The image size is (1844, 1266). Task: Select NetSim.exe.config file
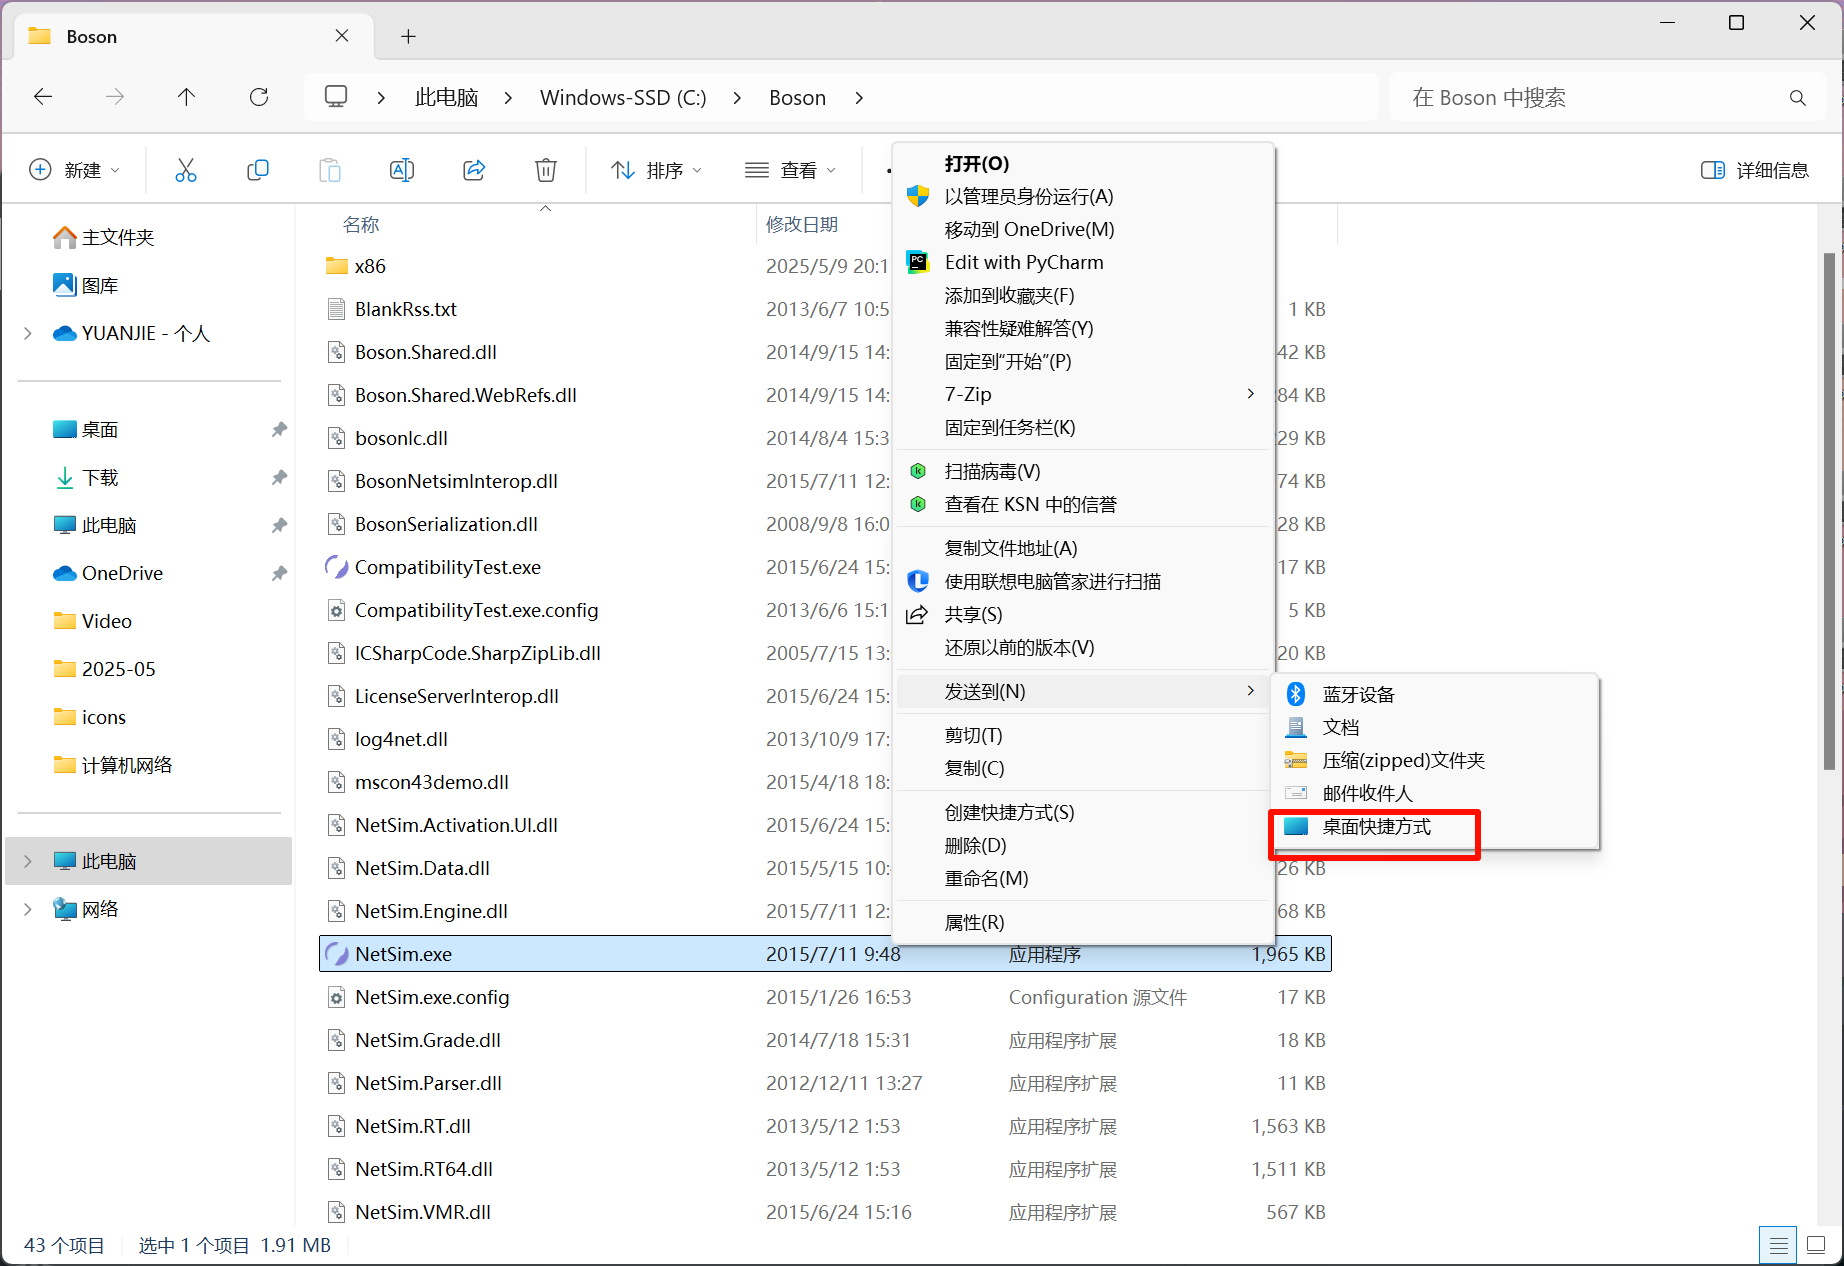[x=825, y=997]
